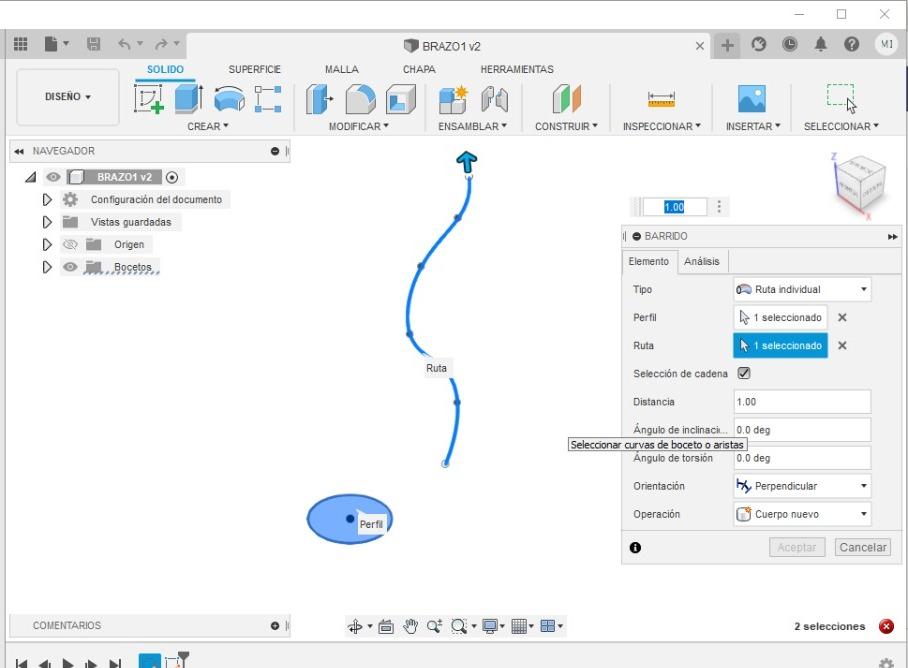Click the Measure ruler icon

tap(661, 99)
